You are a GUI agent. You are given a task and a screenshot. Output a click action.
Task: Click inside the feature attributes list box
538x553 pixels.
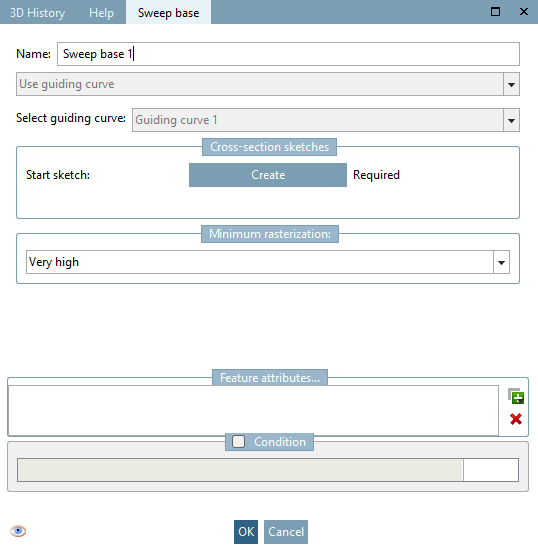pyautogui.click(x=253, y=411)
